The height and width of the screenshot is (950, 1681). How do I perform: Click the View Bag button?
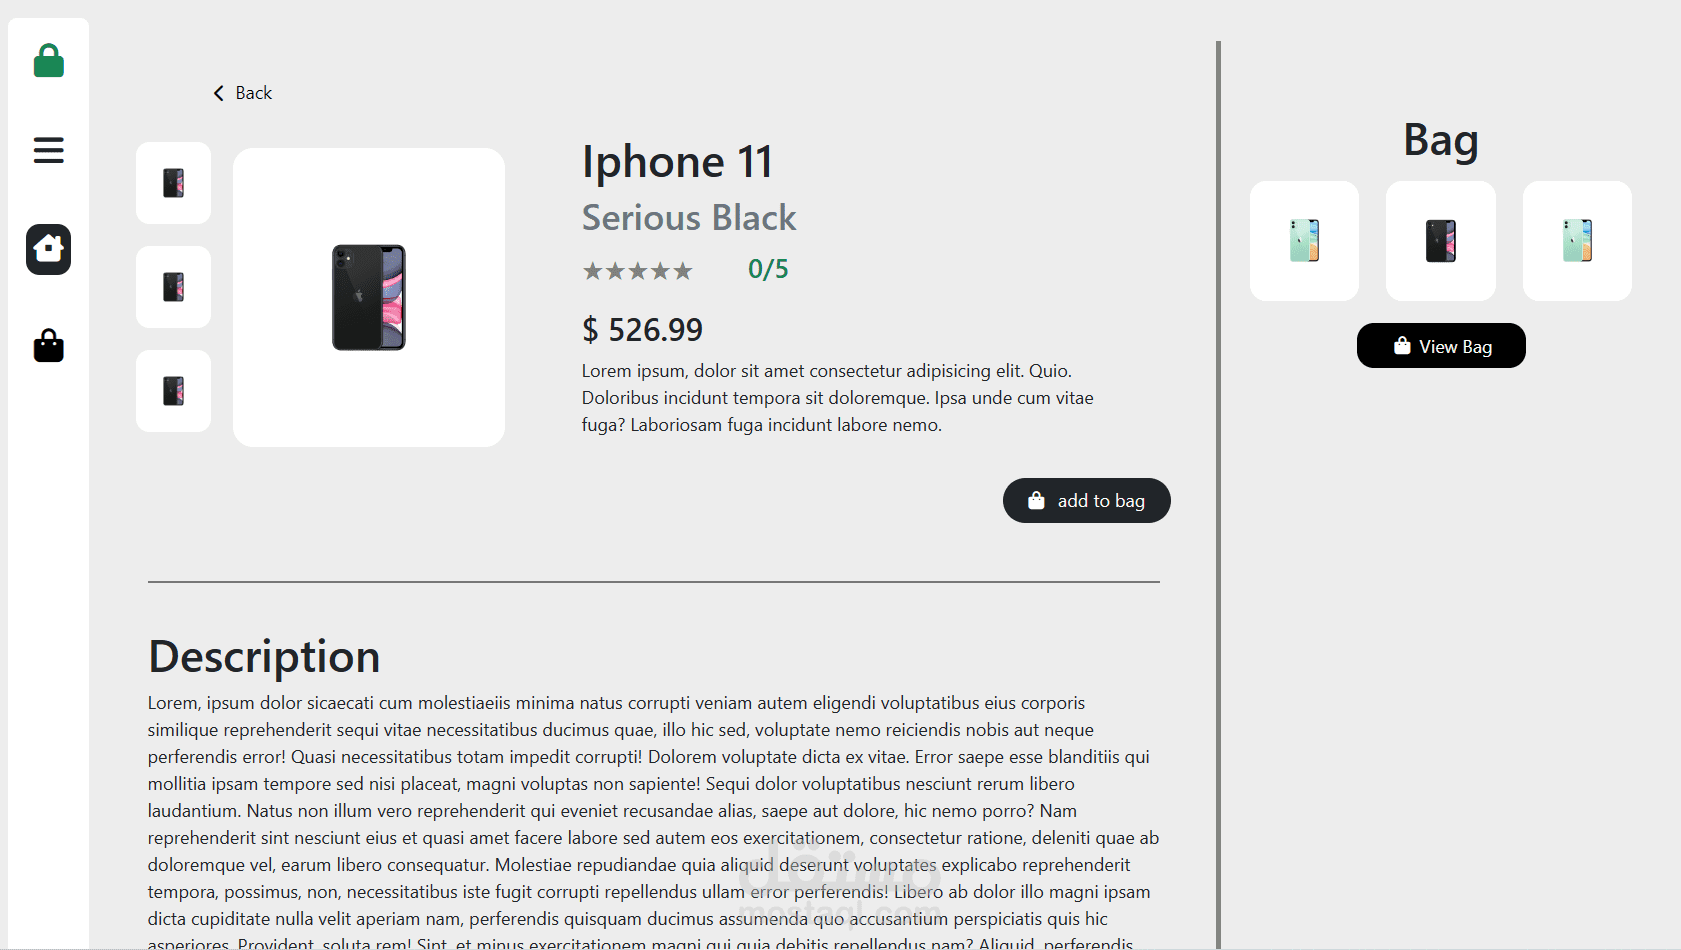(x=1441, y=346)
